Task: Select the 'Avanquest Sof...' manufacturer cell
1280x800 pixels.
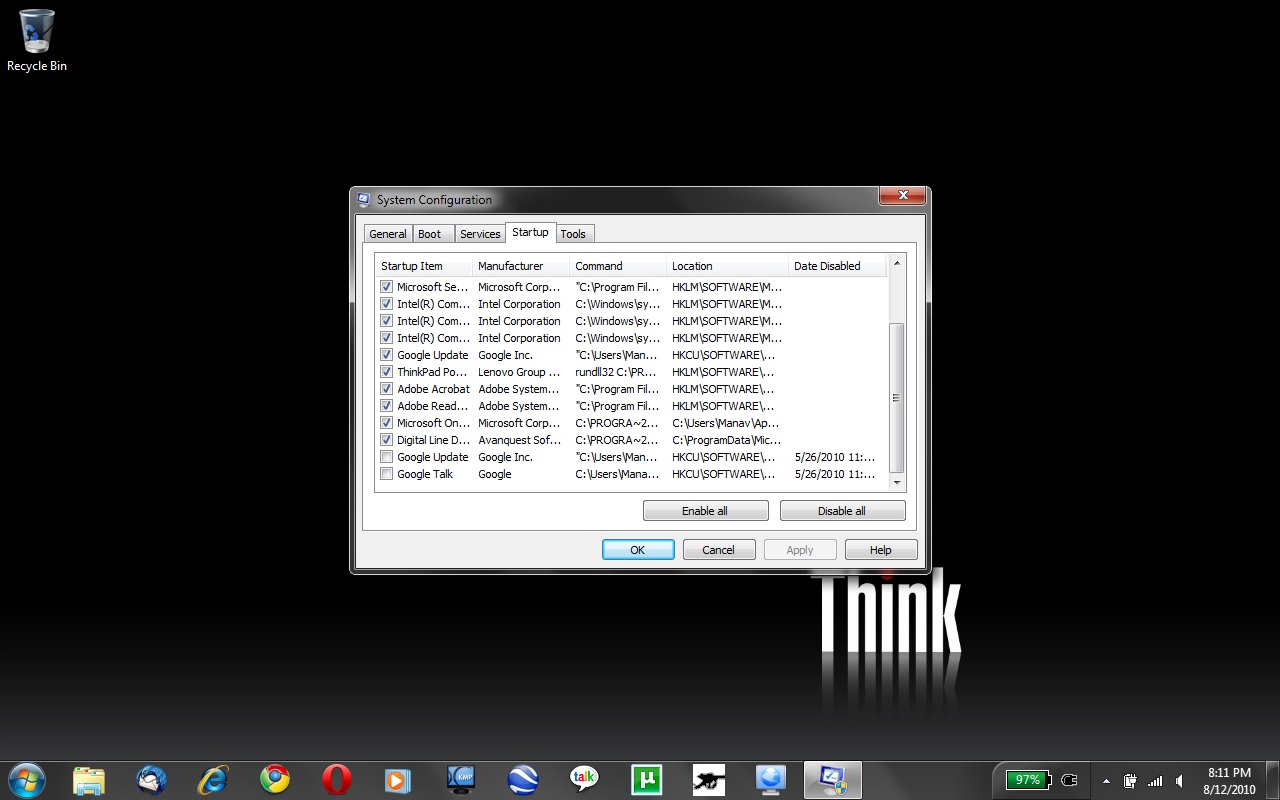Action: click(x=519, y=440)
